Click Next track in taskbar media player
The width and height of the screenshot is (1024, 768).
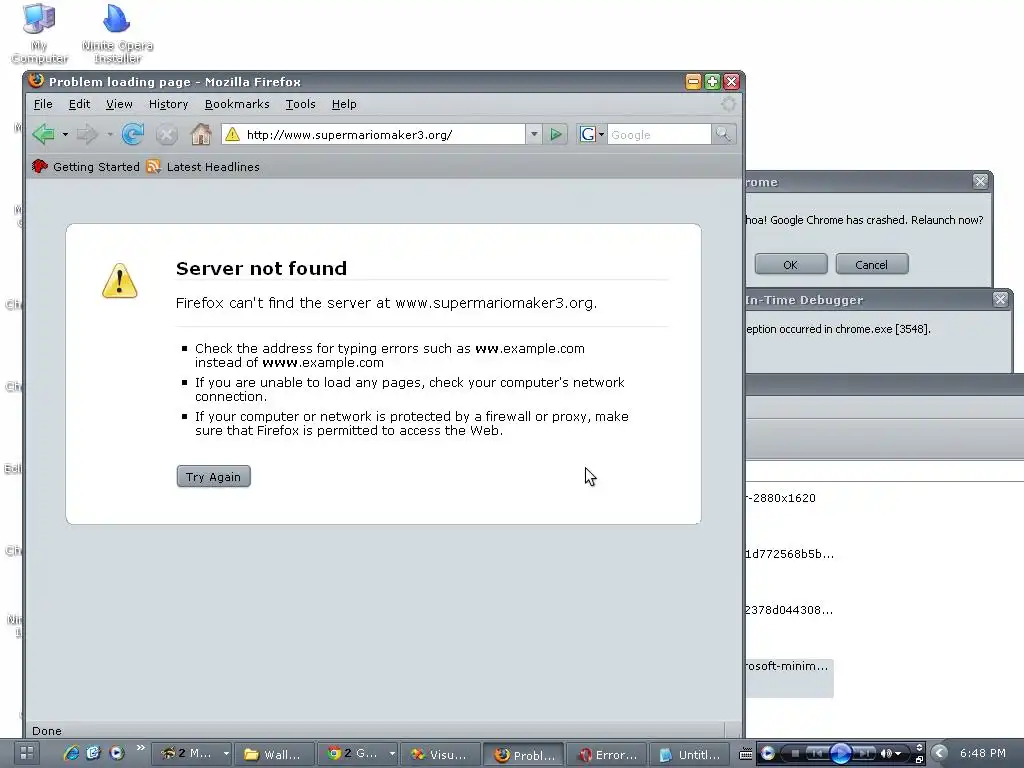click(864, 754)
